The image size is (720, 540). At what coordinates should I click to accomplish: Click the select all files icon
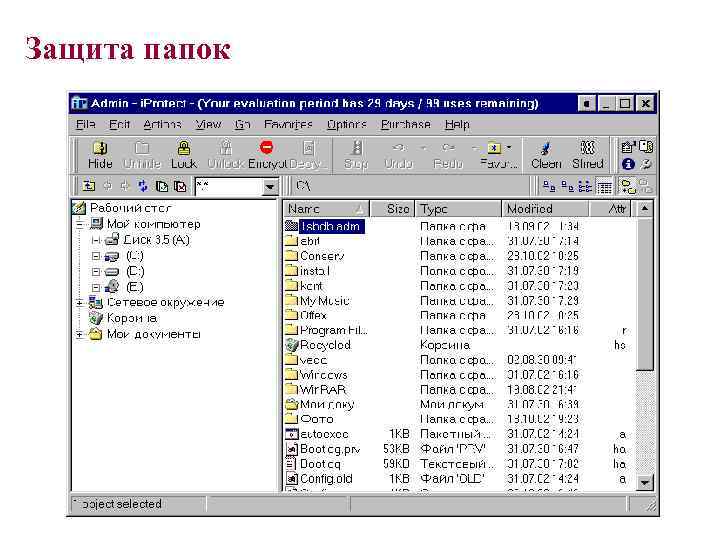pyautogui.click(x=162, y=186)
